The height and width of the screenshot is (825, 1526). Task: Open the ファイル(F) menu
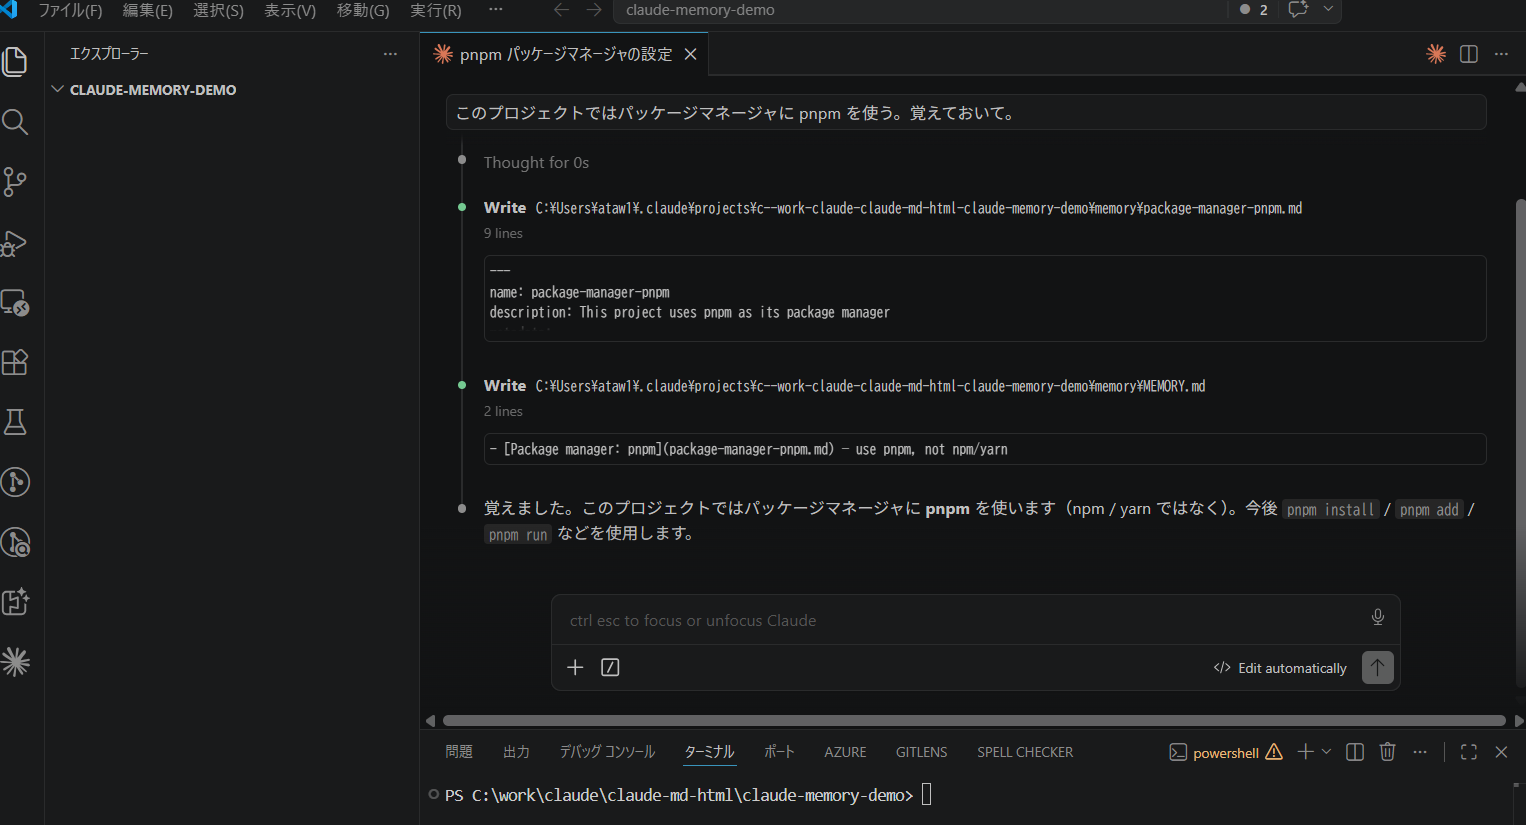point(70,10)
